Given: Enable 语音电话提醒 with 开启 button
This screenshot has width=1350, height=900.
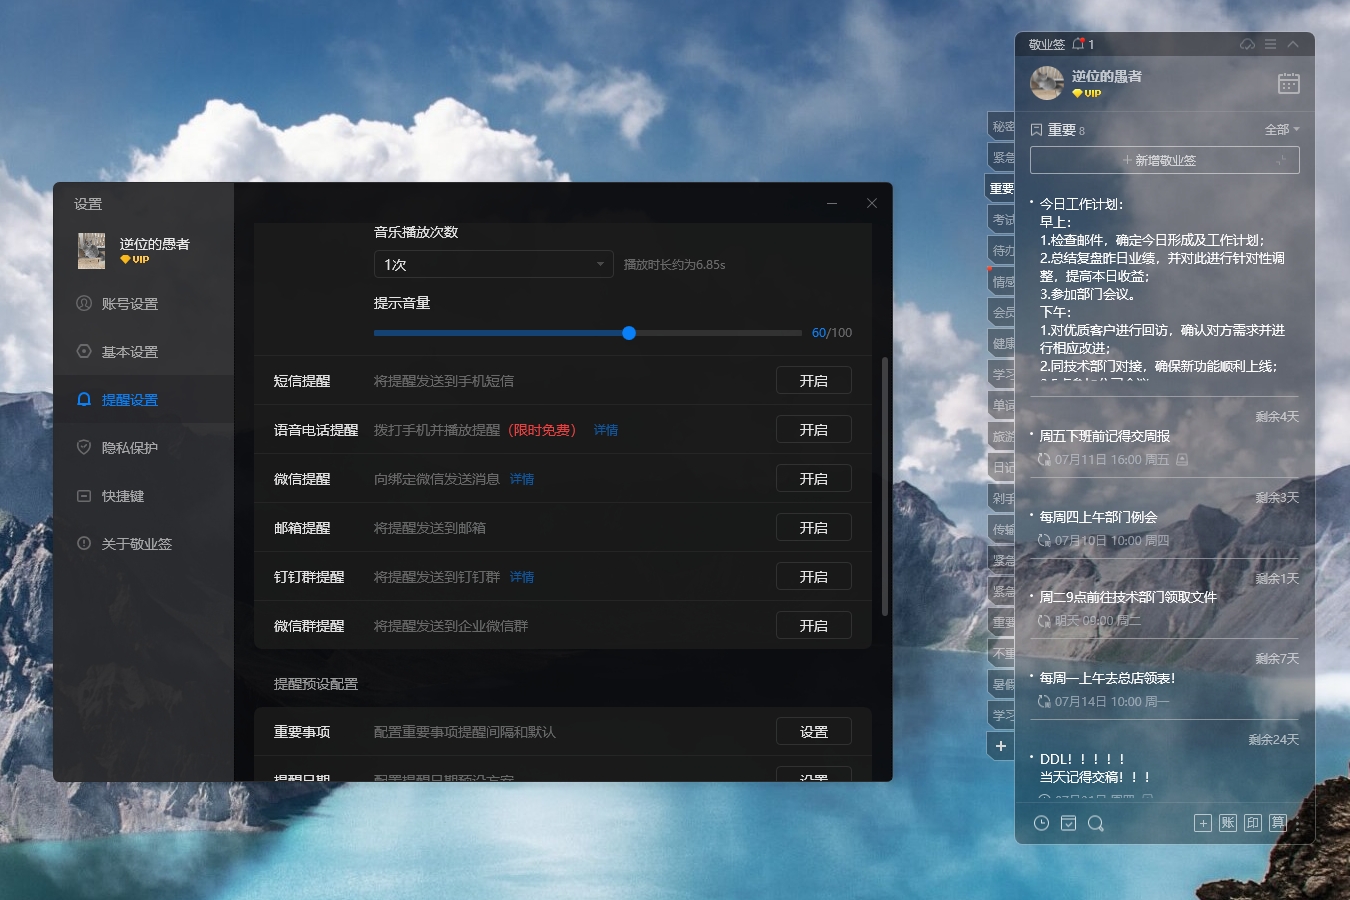Looking at the screenshot, I should tap(814, 430).
